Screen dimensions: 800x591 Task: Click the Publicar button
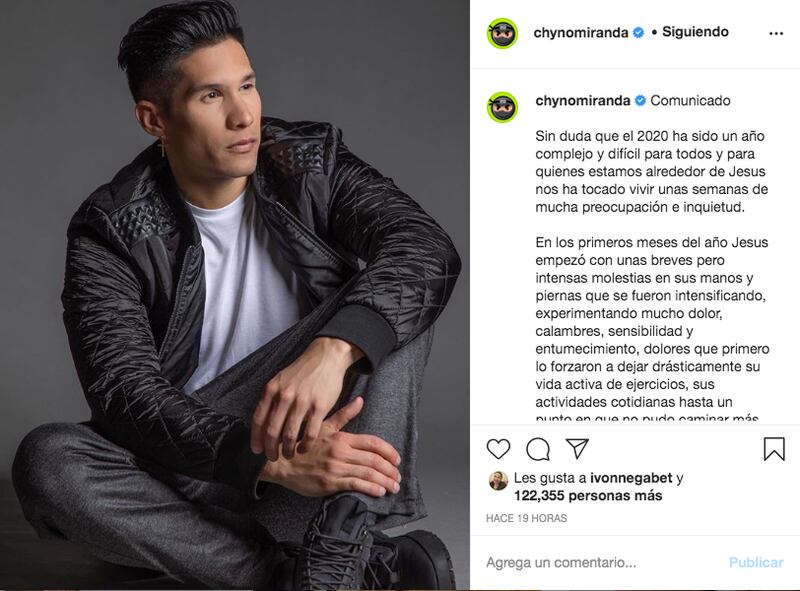coord(756,562)
